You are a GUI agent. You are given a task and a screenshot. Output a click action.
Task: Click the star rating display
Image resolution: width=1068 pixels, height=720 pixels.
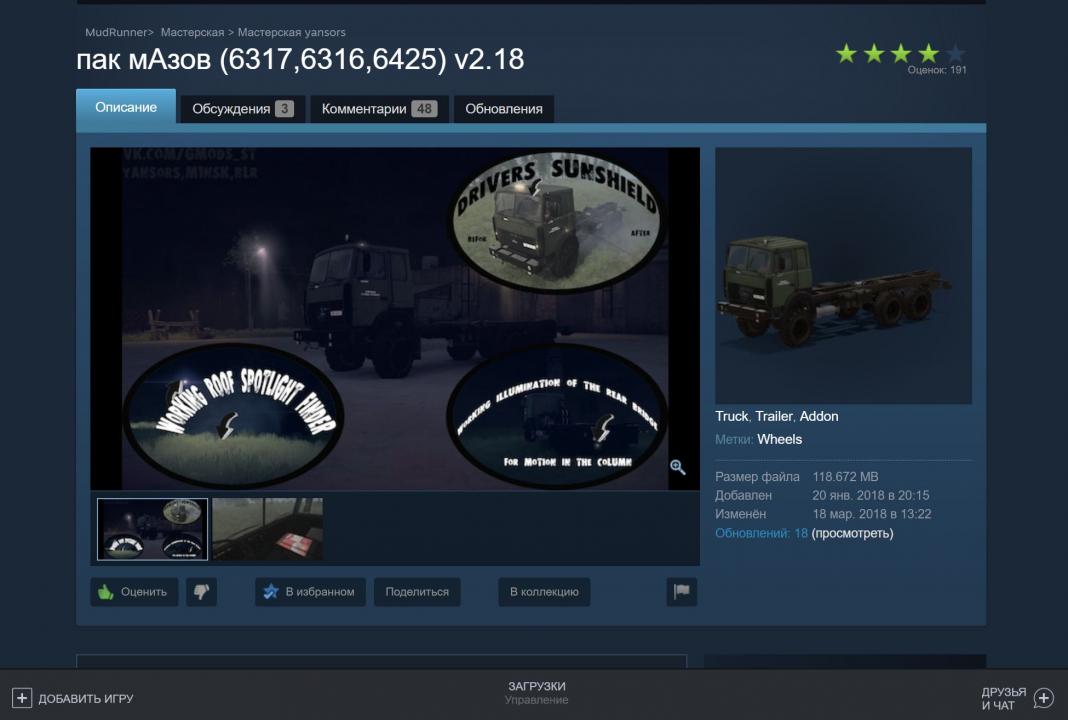900,54
